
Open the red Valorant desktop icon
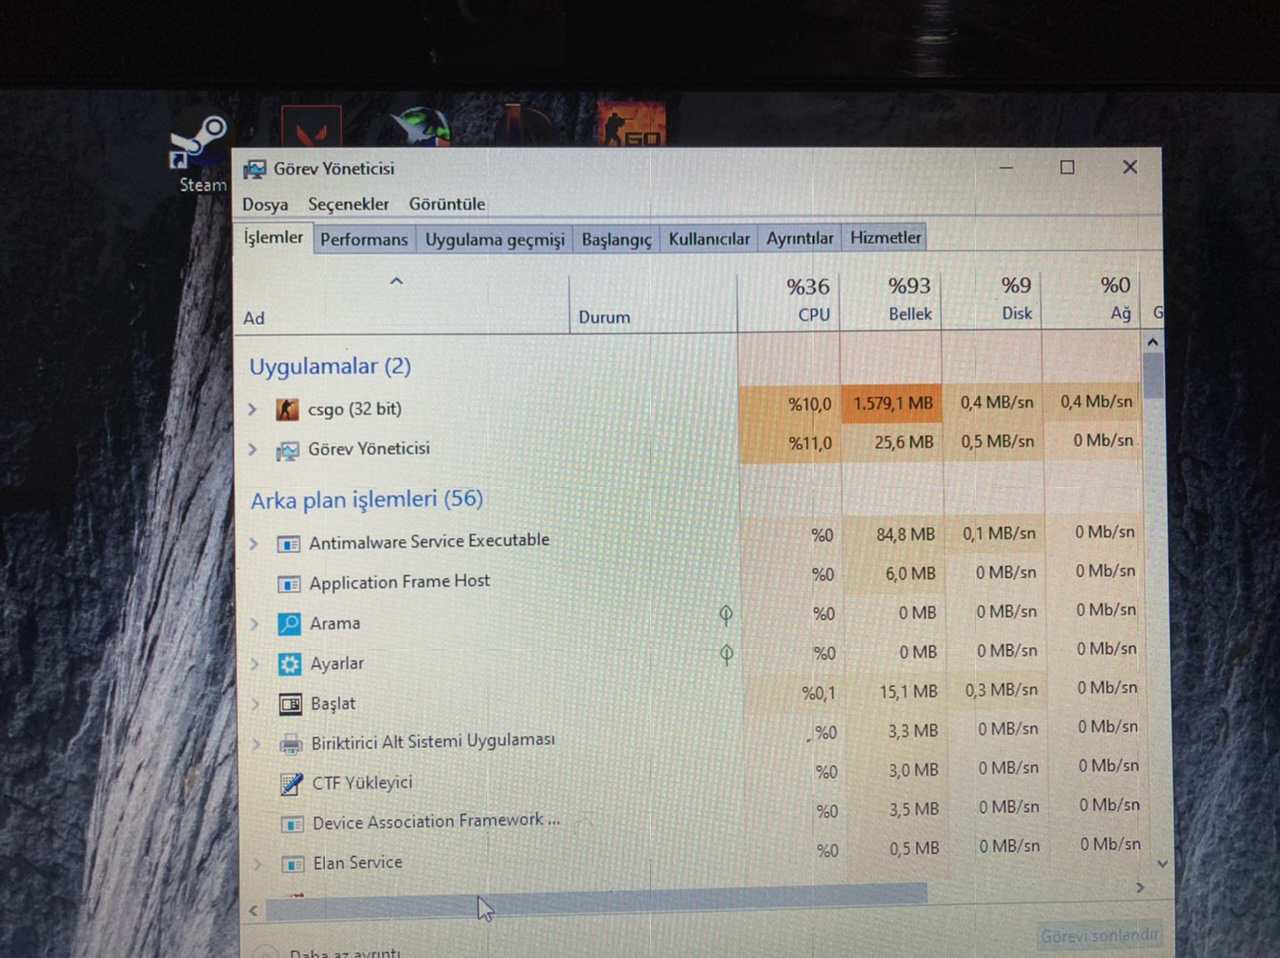pos(311,128)
